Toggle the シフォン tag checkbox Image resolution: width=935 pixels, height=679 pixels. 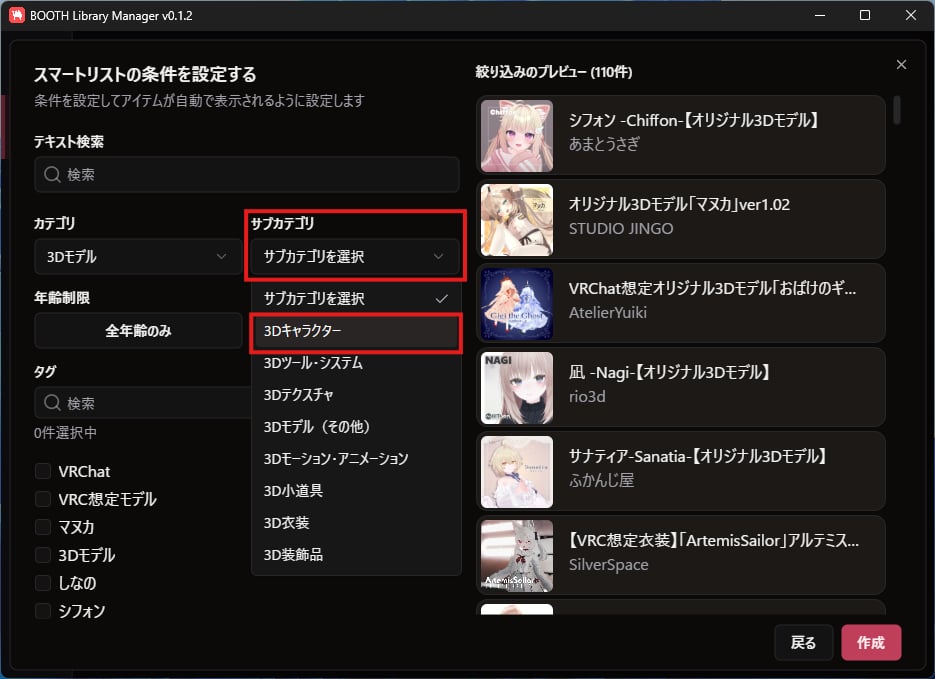[43, 610]
